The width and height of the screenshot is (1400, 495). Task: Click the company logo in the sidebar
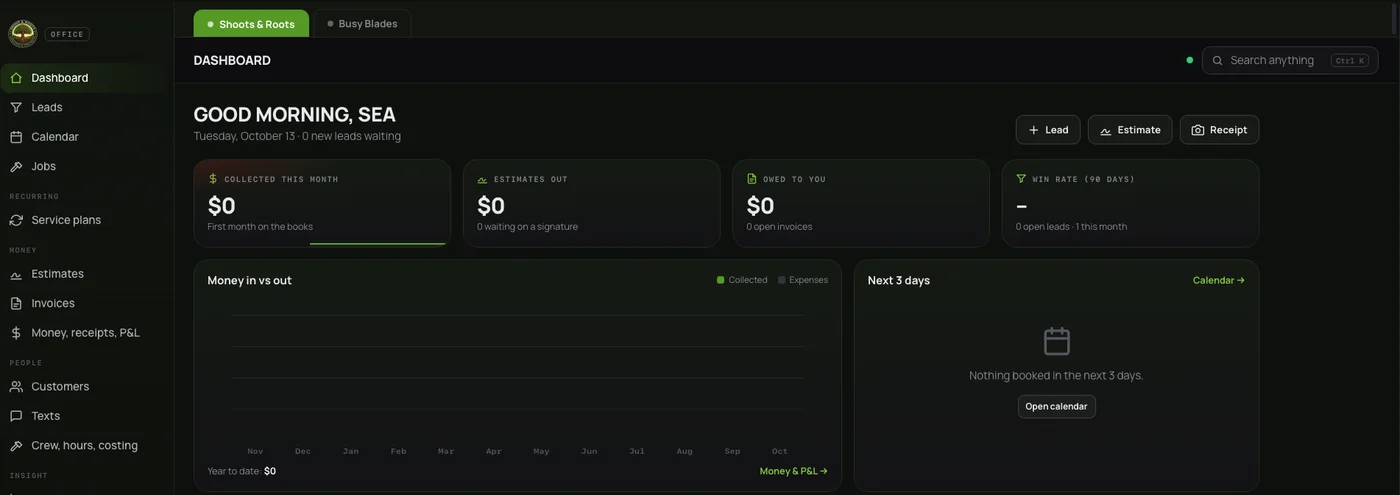tap(22, 34)
